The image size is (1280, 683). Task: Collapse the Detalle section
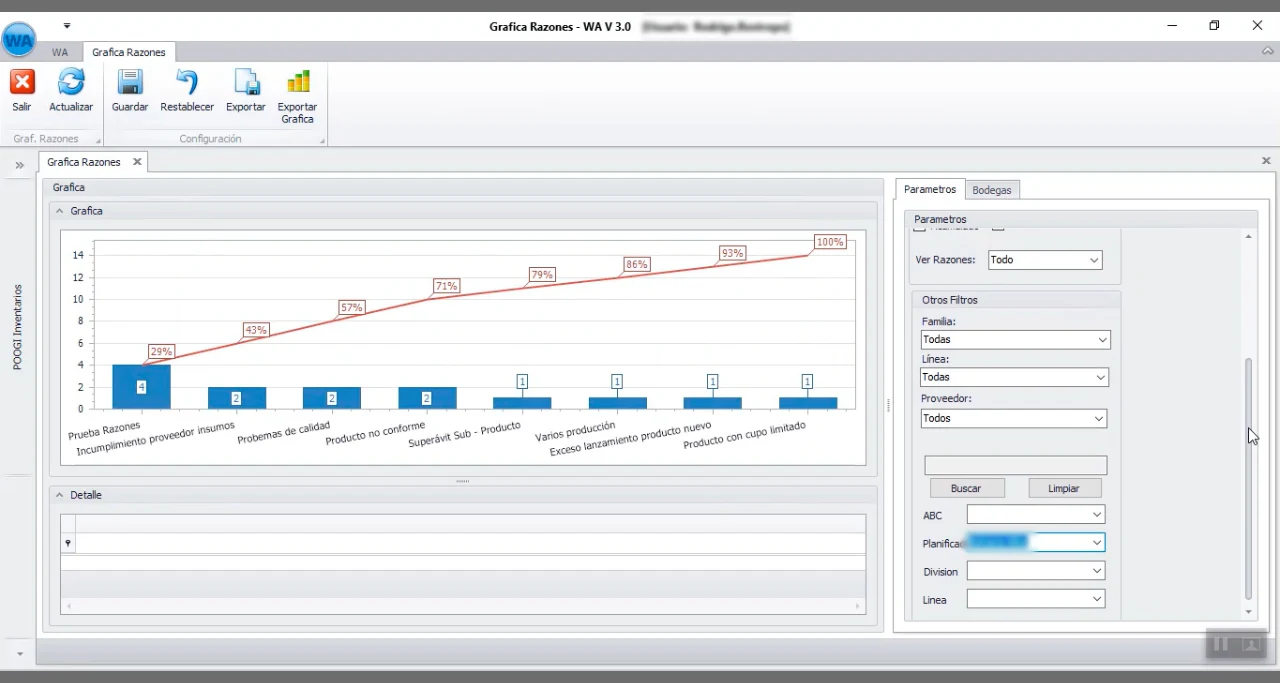point(59,495)
